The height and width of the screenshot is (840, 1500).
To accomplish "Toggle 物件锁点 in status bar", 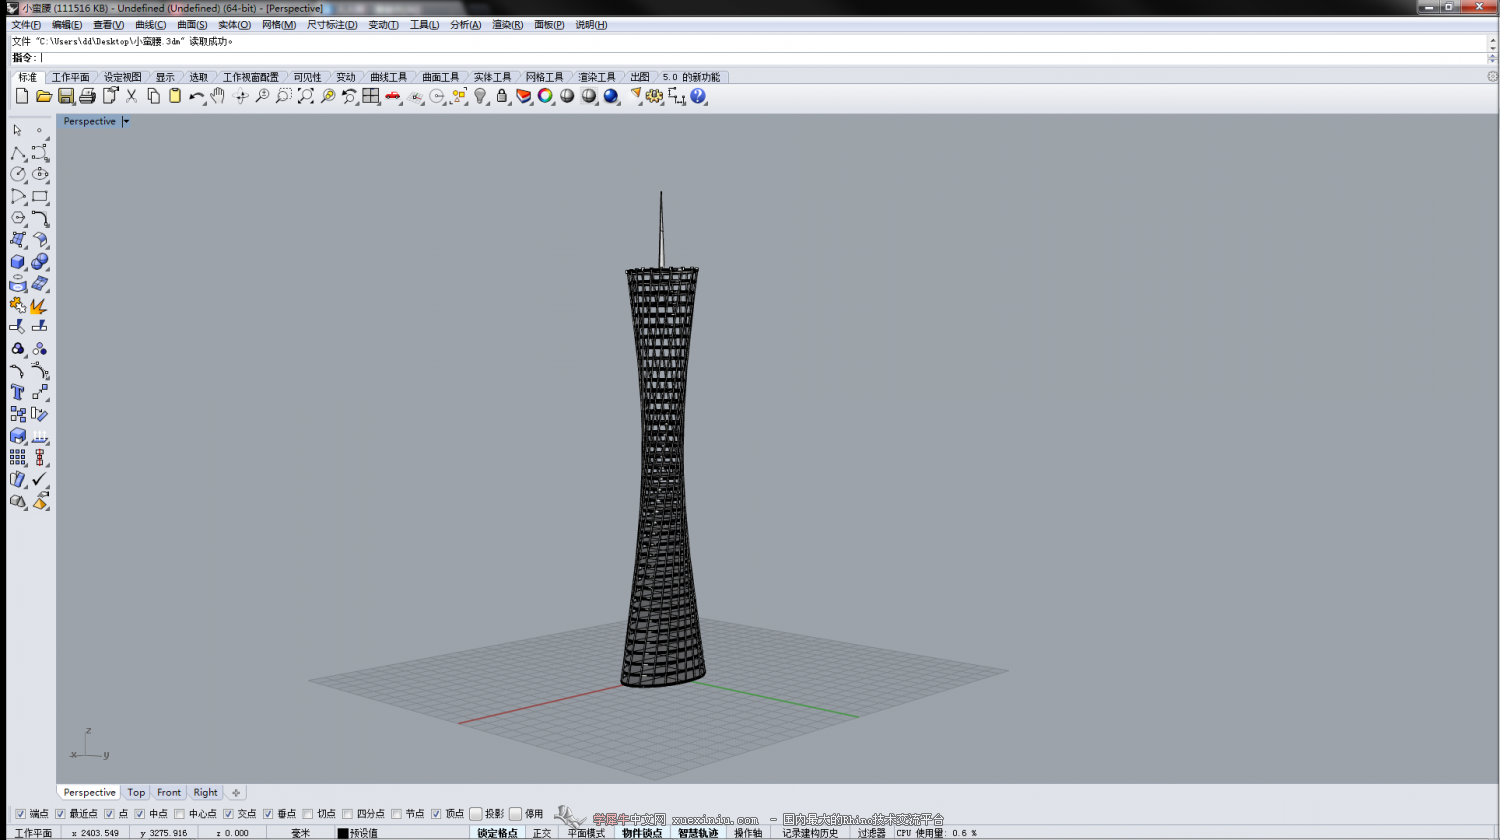I will tap(642, 833).
